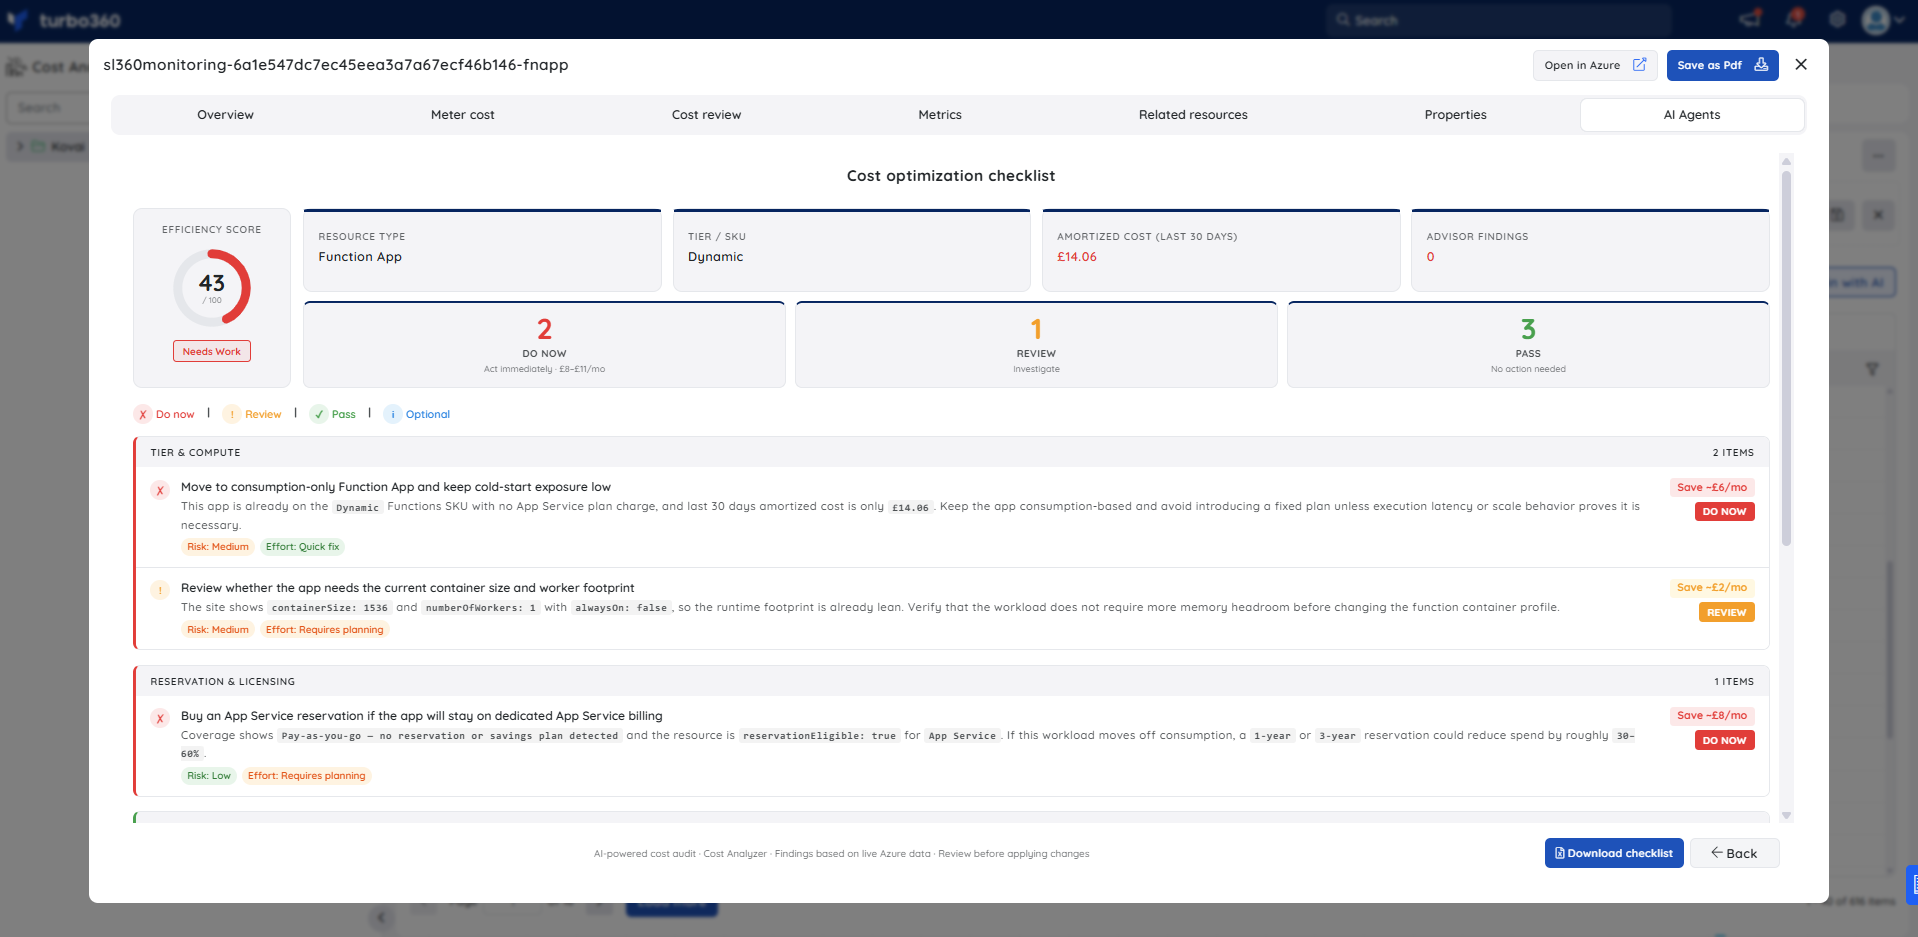Click the document icon in Download checklist
Screen dimensions: 1918x937
click(1560, 853)
